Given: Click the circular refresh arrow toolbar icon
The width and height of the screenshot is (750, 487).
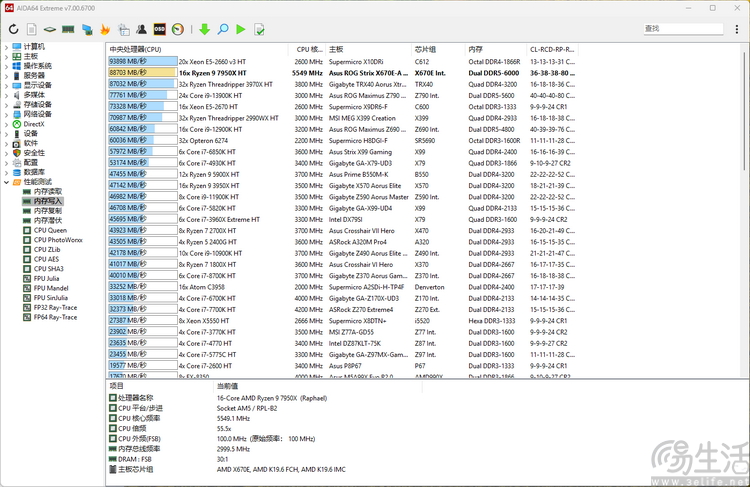Looking at the screenshot, I should pos(13,30).
